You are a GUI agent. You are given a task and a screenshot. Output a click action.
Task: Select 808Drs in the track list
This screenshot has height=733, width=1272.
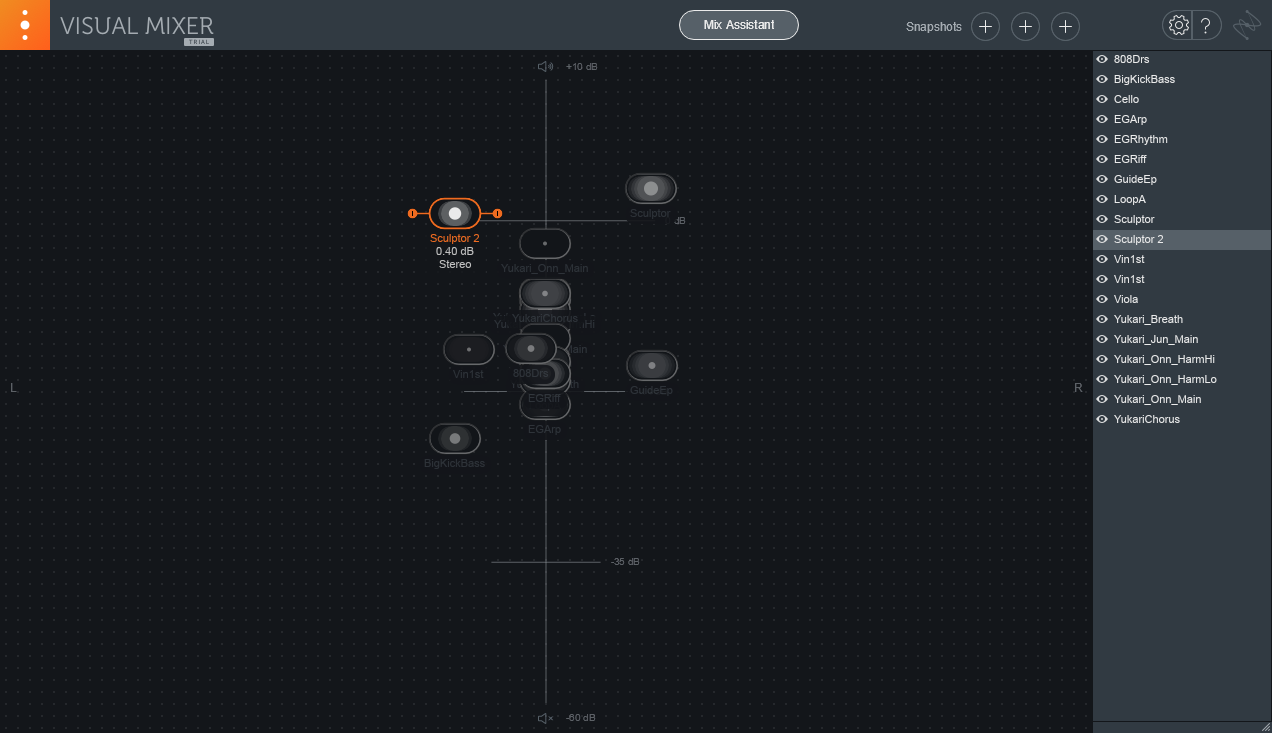pos(1182,59)
